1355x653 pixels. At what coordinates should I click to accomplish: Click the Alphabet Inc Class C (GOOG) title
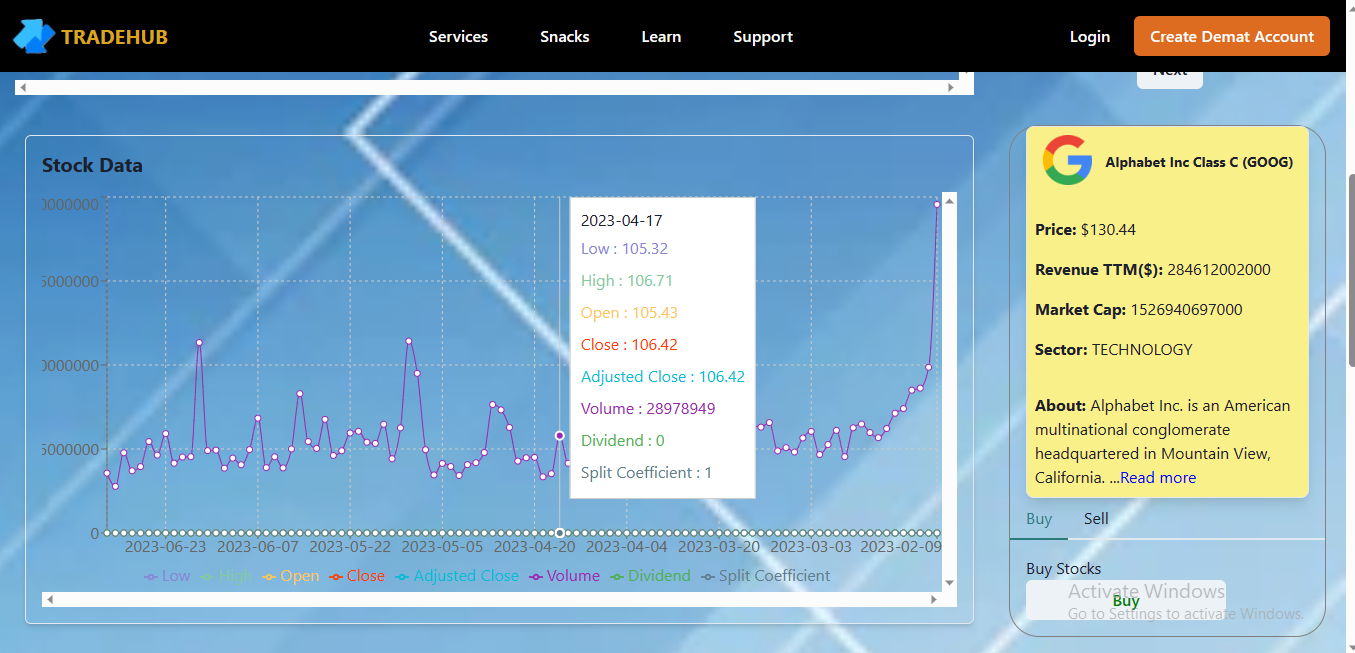1199,162
